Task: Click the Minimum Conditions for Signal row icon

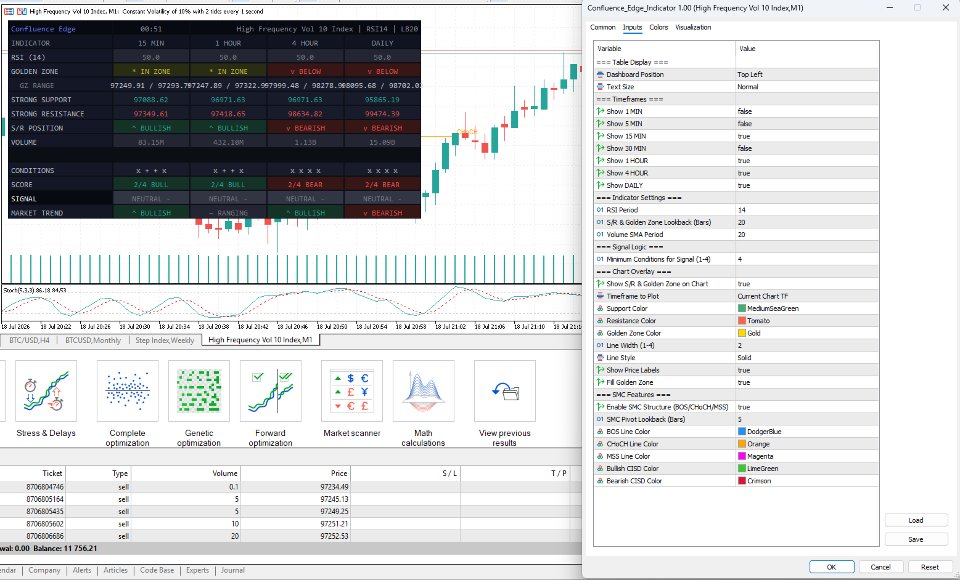Action: coord(600,259)
